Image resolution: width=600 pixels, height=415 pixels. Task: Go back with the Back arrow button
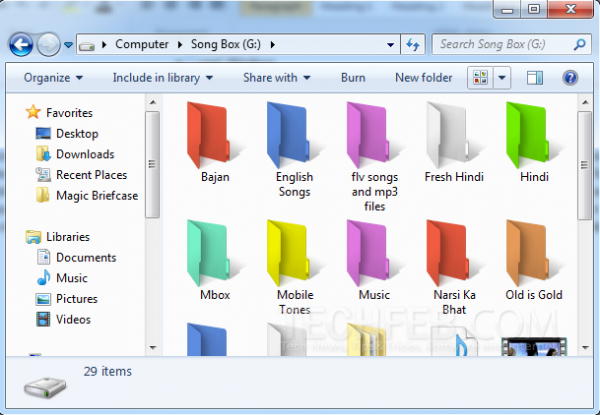click(x=21, y=44)
